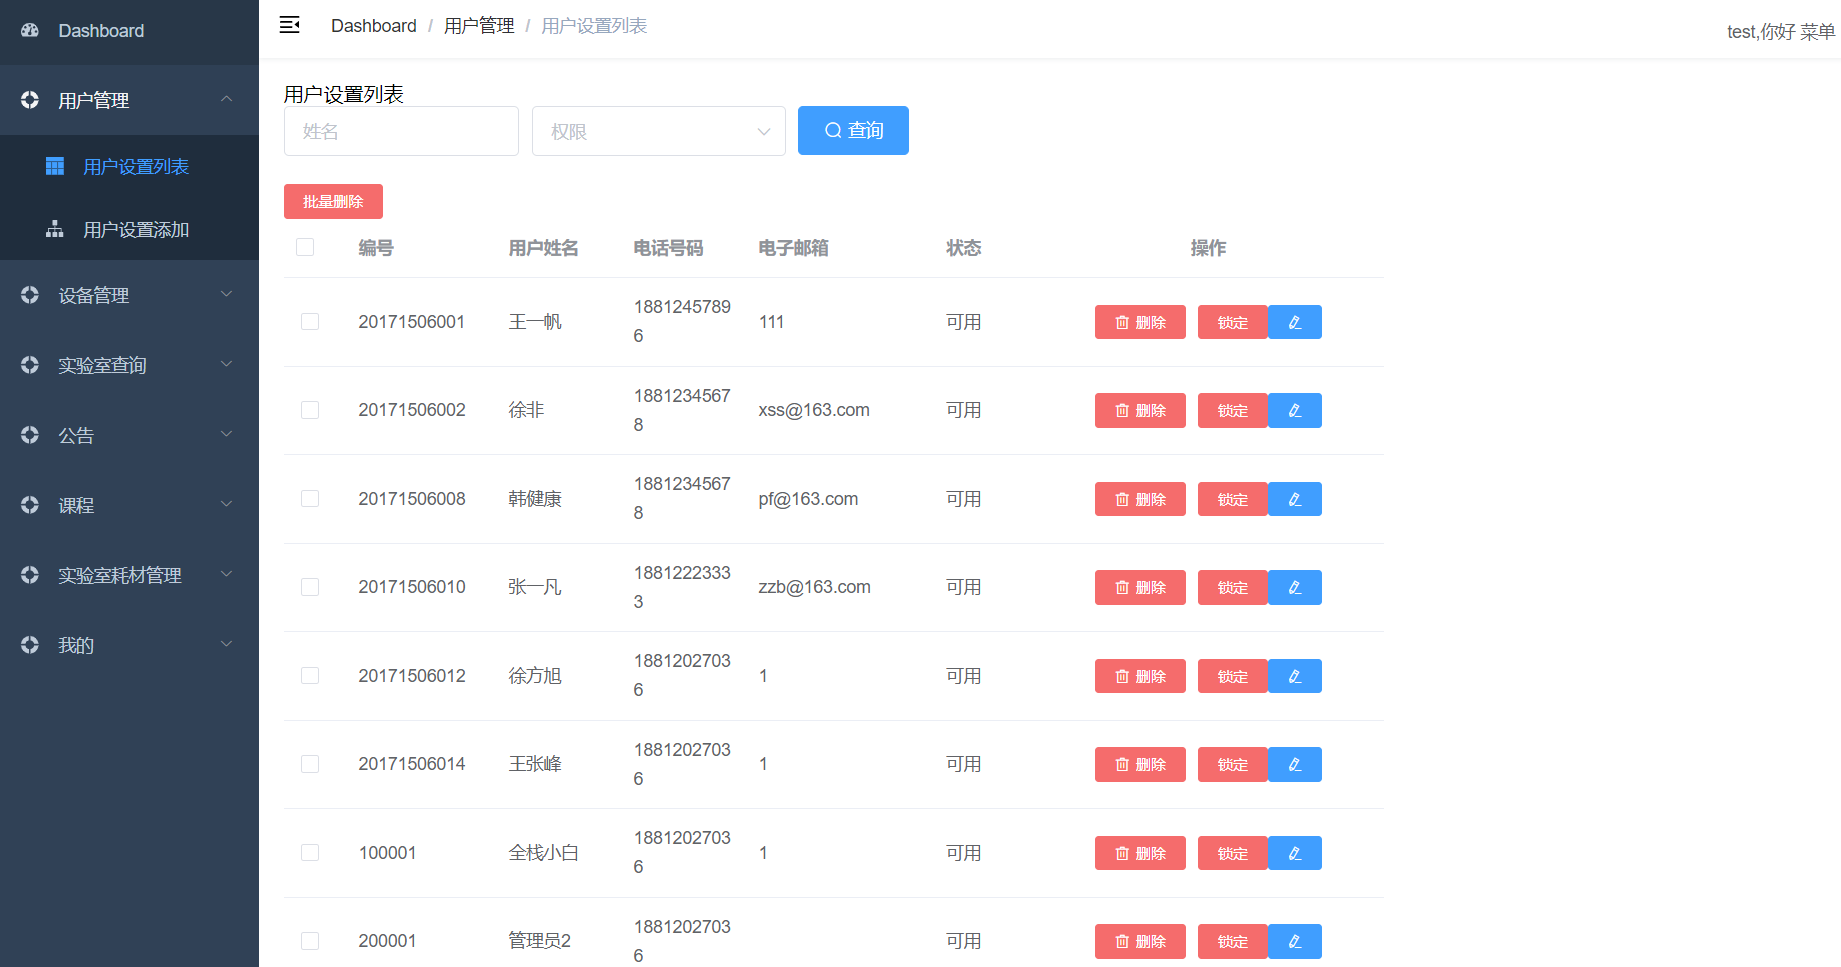
Task: Check the row checkbox for 200001
Action: [310, 941]
